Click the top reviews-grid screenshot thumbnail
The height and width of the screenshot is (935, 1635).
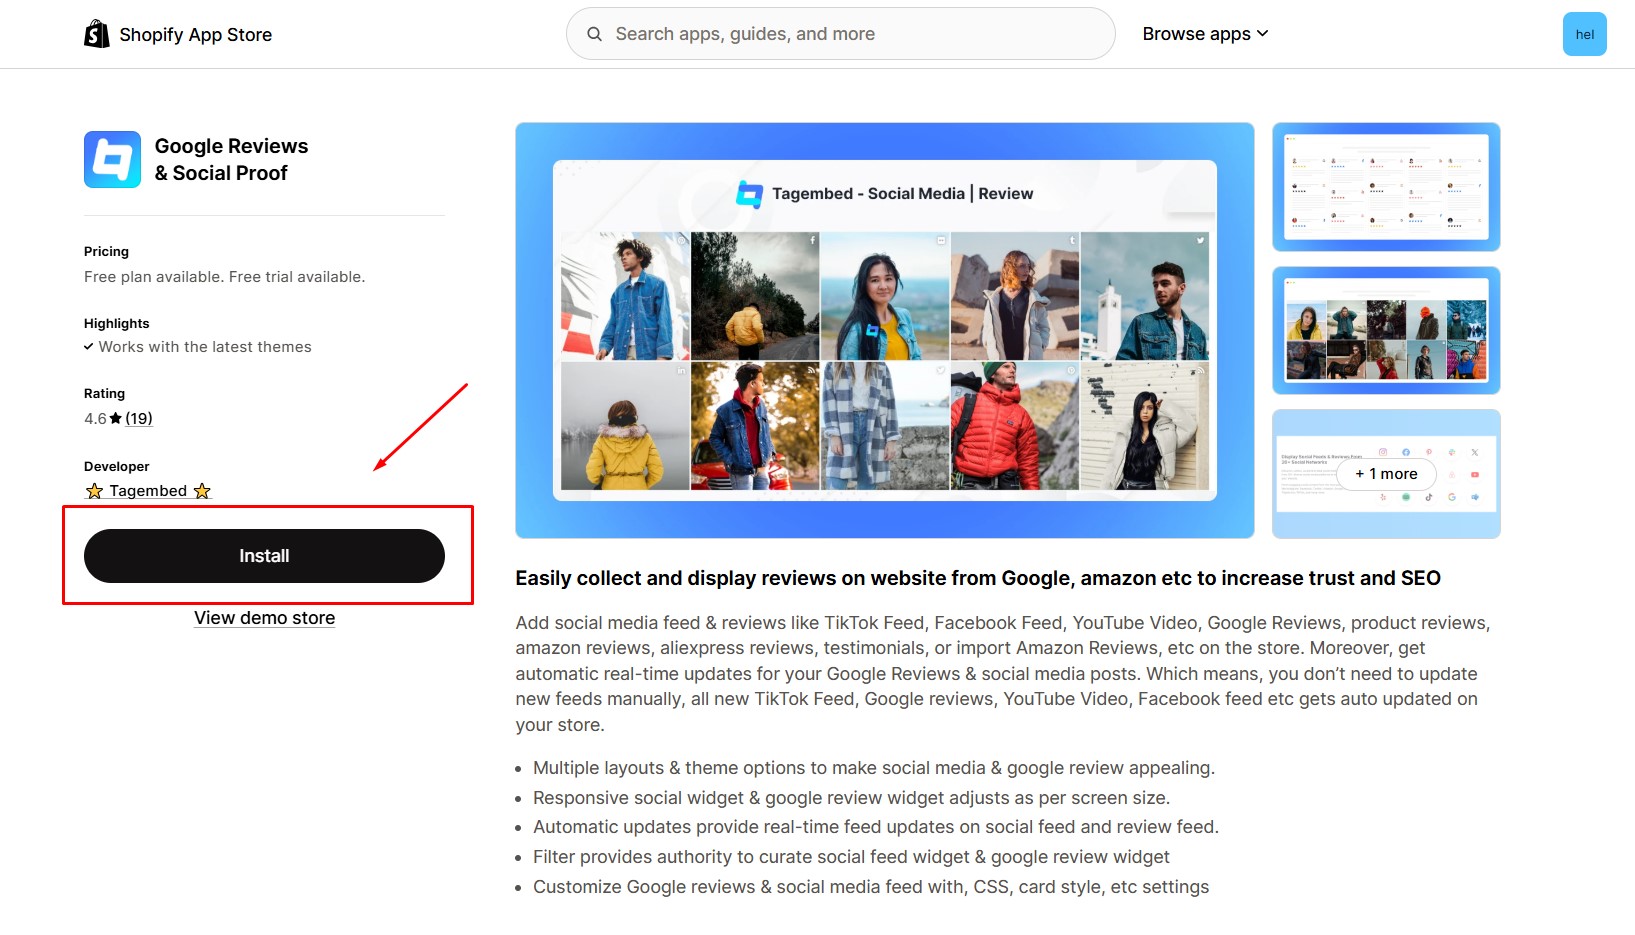click(1385, 188)
